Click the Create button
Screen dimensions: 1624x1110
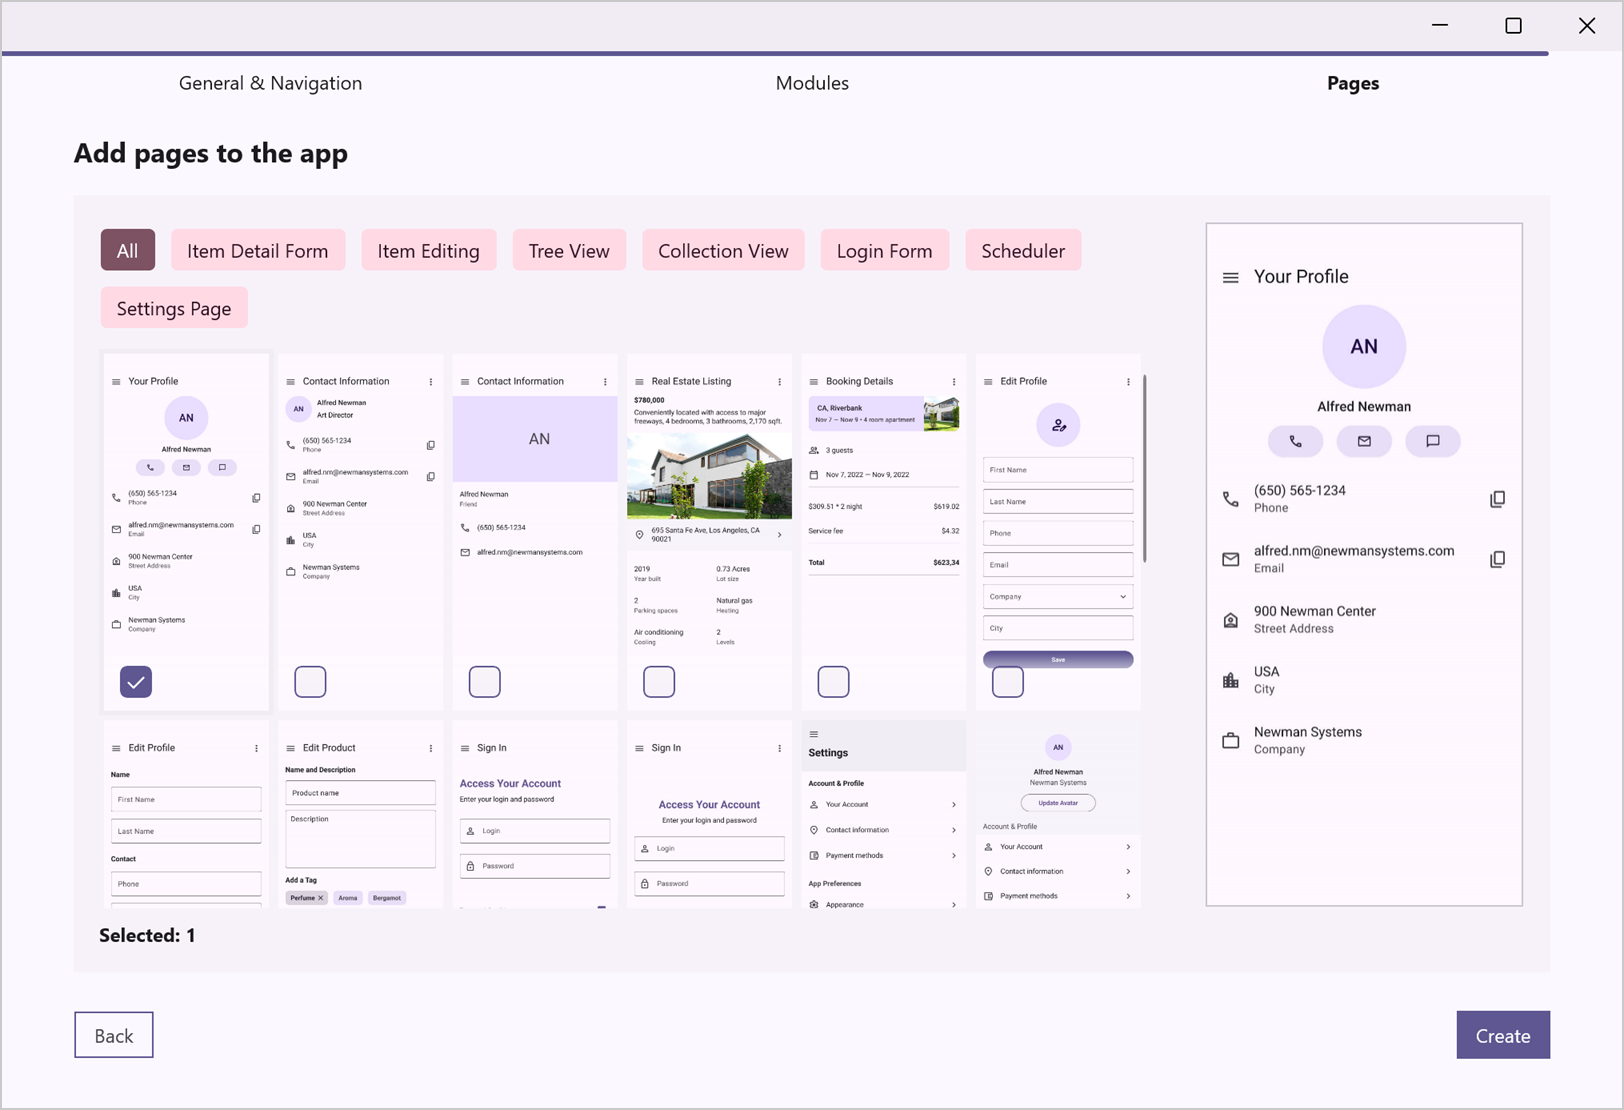tap(1502, 1035)
